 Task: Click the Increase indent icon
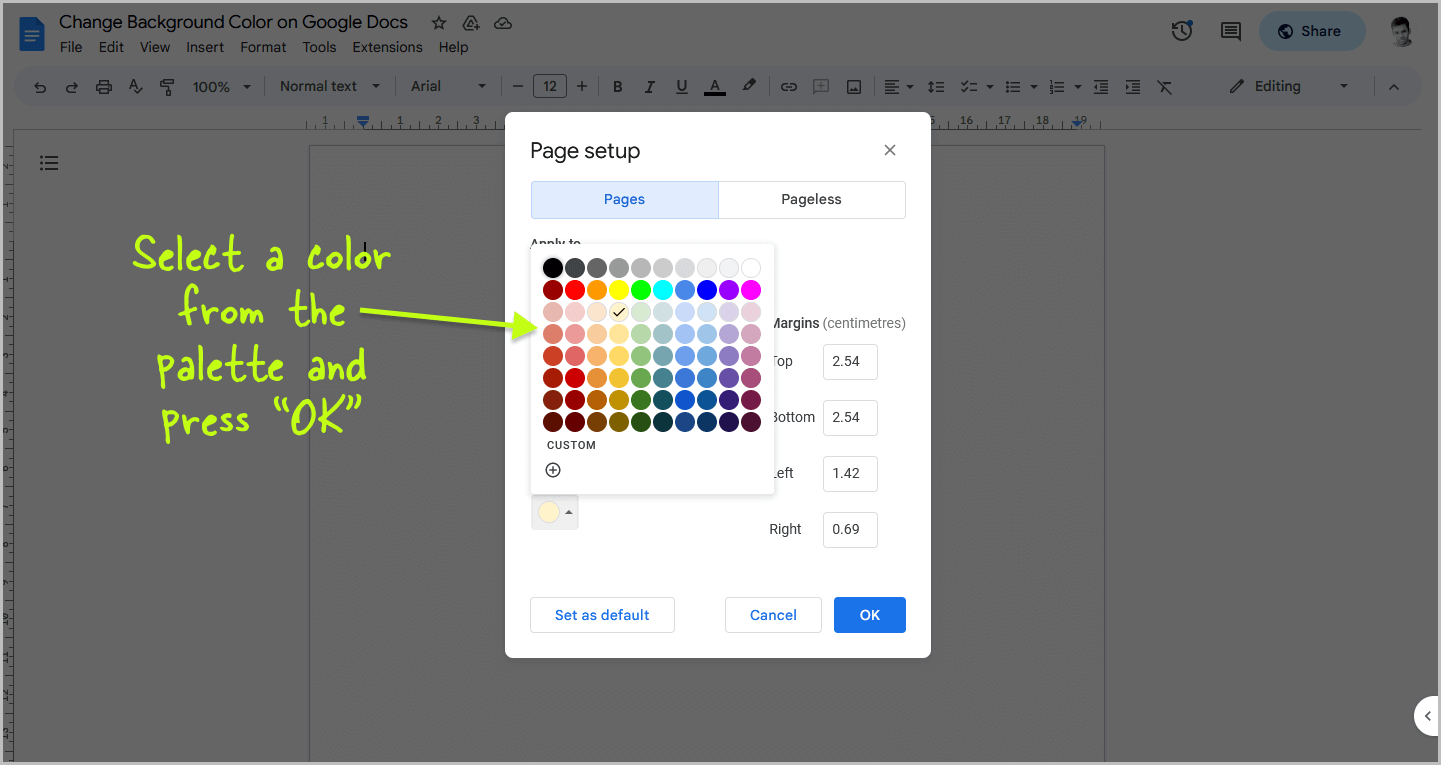[x=1133, y=87]
